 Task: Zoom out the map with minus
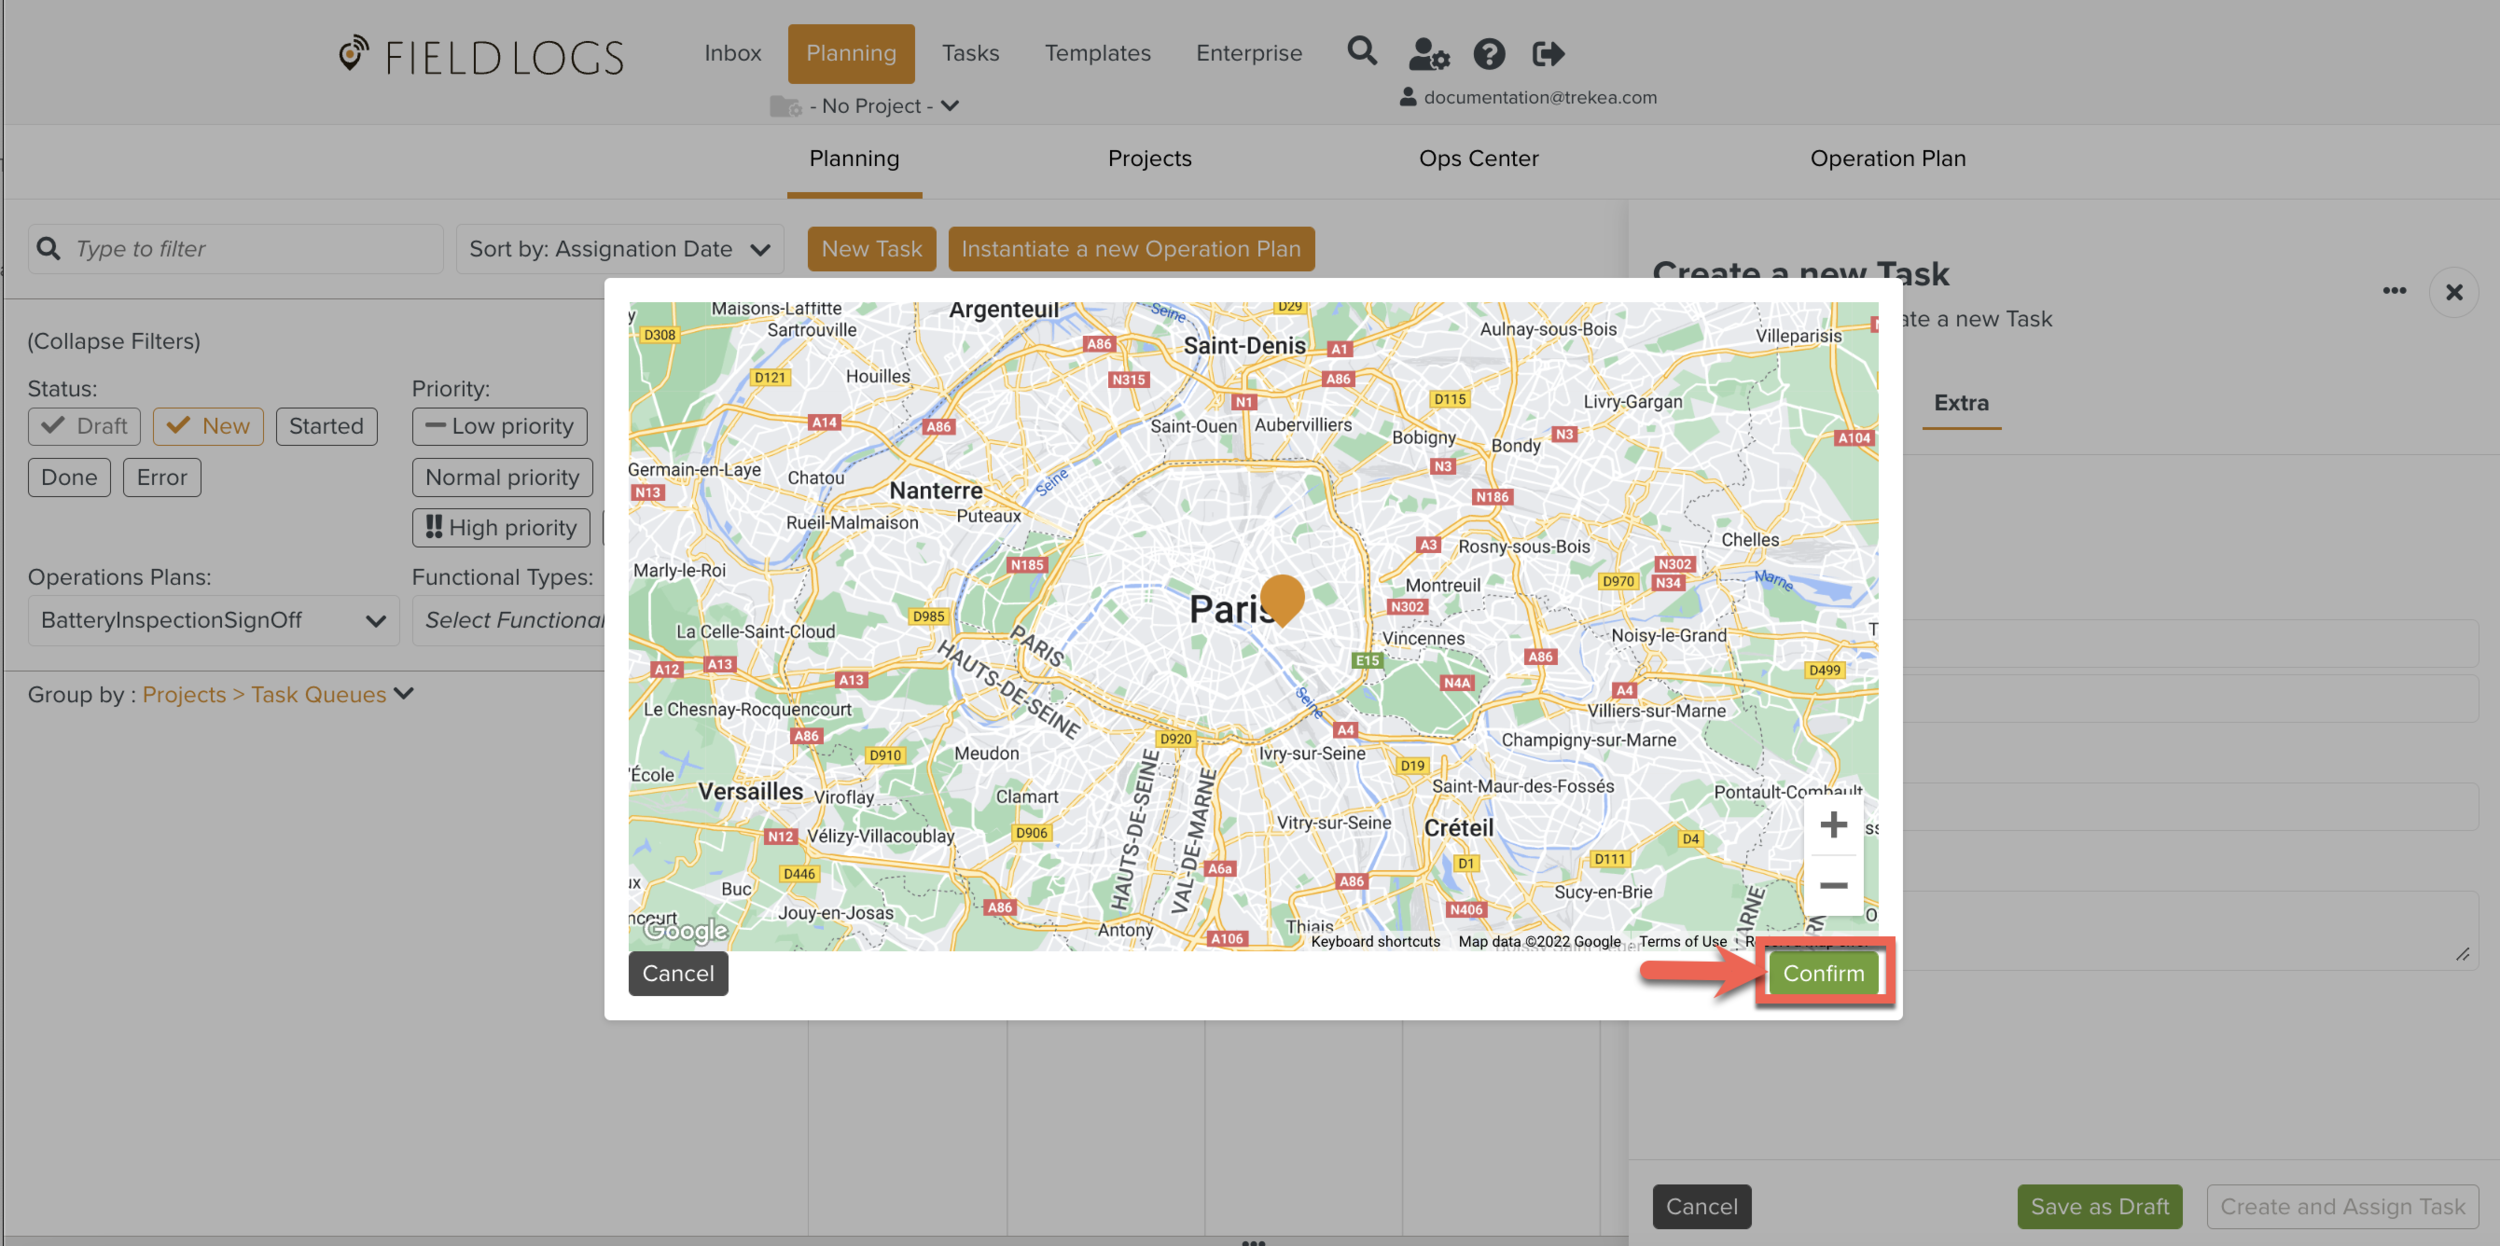1833,886
